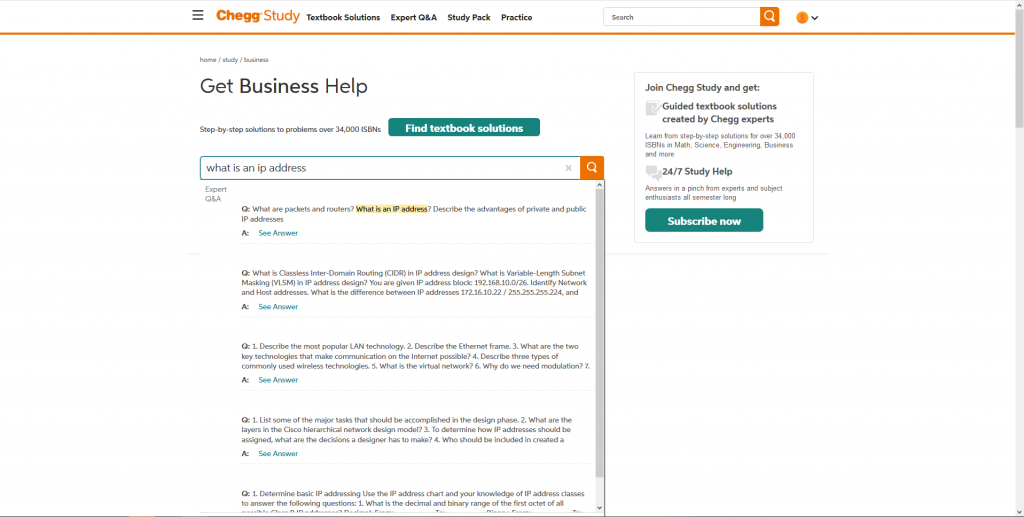Viewport: 1024px width, 517px height.
Task: Click the results list scrollbar down arrow
Action: [x=600, y=508]
